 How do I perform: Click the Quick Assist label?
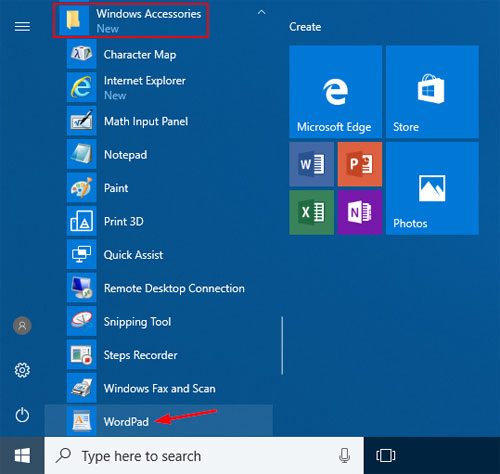click(x=133, y=255)
